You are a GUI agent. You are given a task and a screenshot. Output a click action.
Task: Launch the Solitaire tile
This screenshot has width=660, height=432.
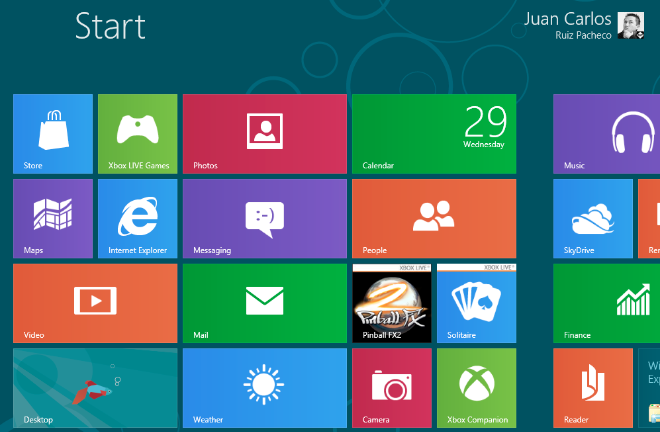[476, 303]
